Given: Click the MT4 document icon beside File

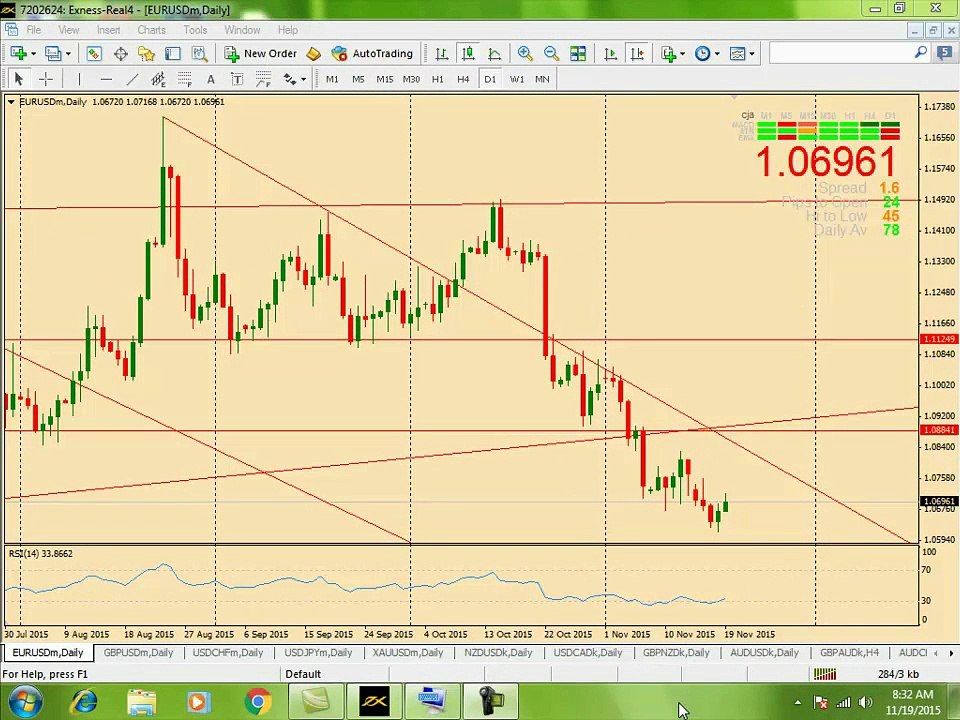Looking at the screenshot, I should pyautogui.click(x=10, y=29).
